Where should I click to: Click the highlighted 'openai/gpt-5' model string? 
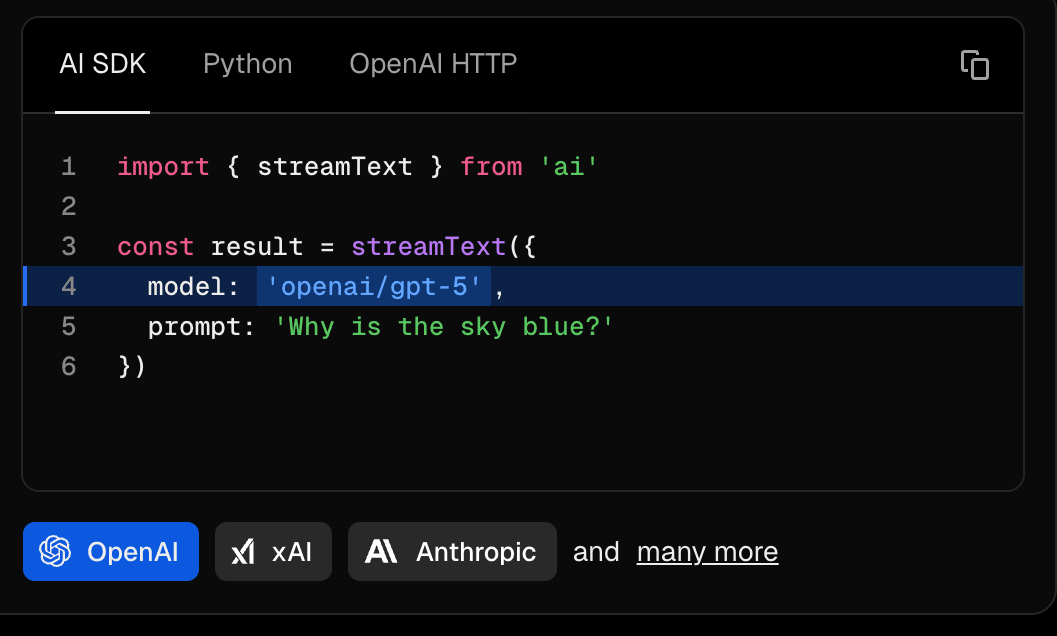point(373,287)
